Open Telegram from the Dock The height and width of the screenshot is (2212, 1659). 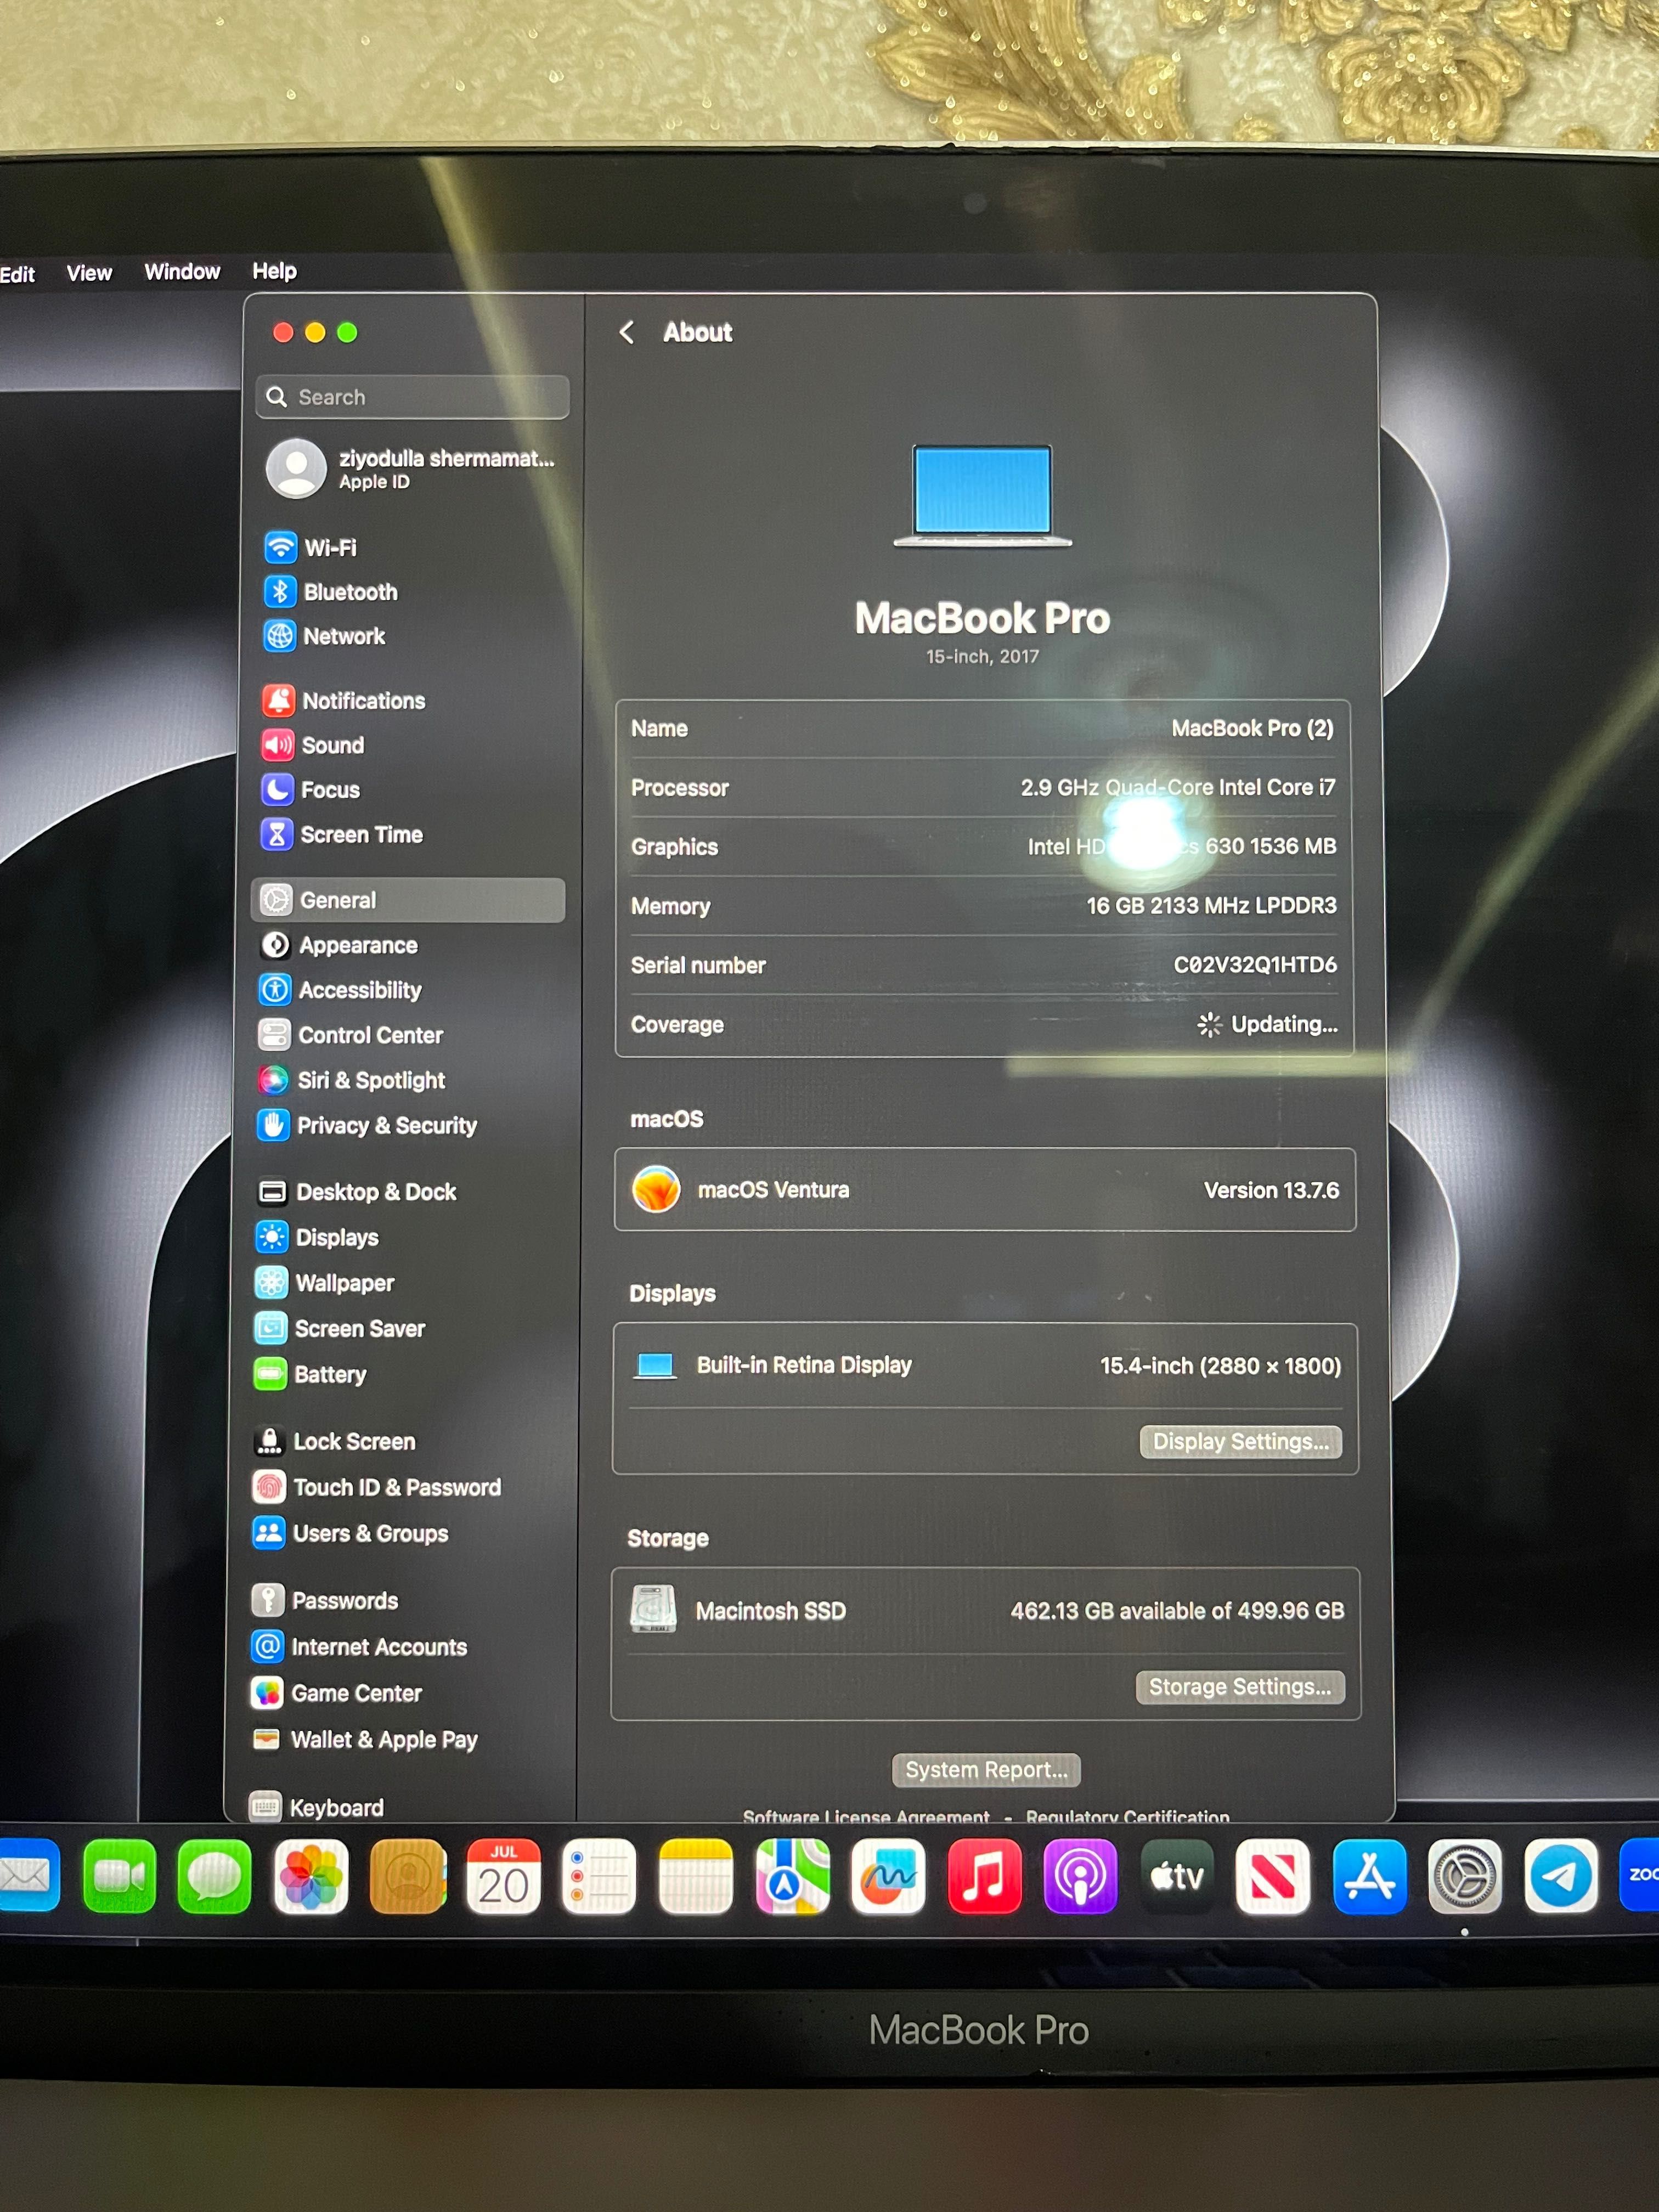click(1561, 1876)
